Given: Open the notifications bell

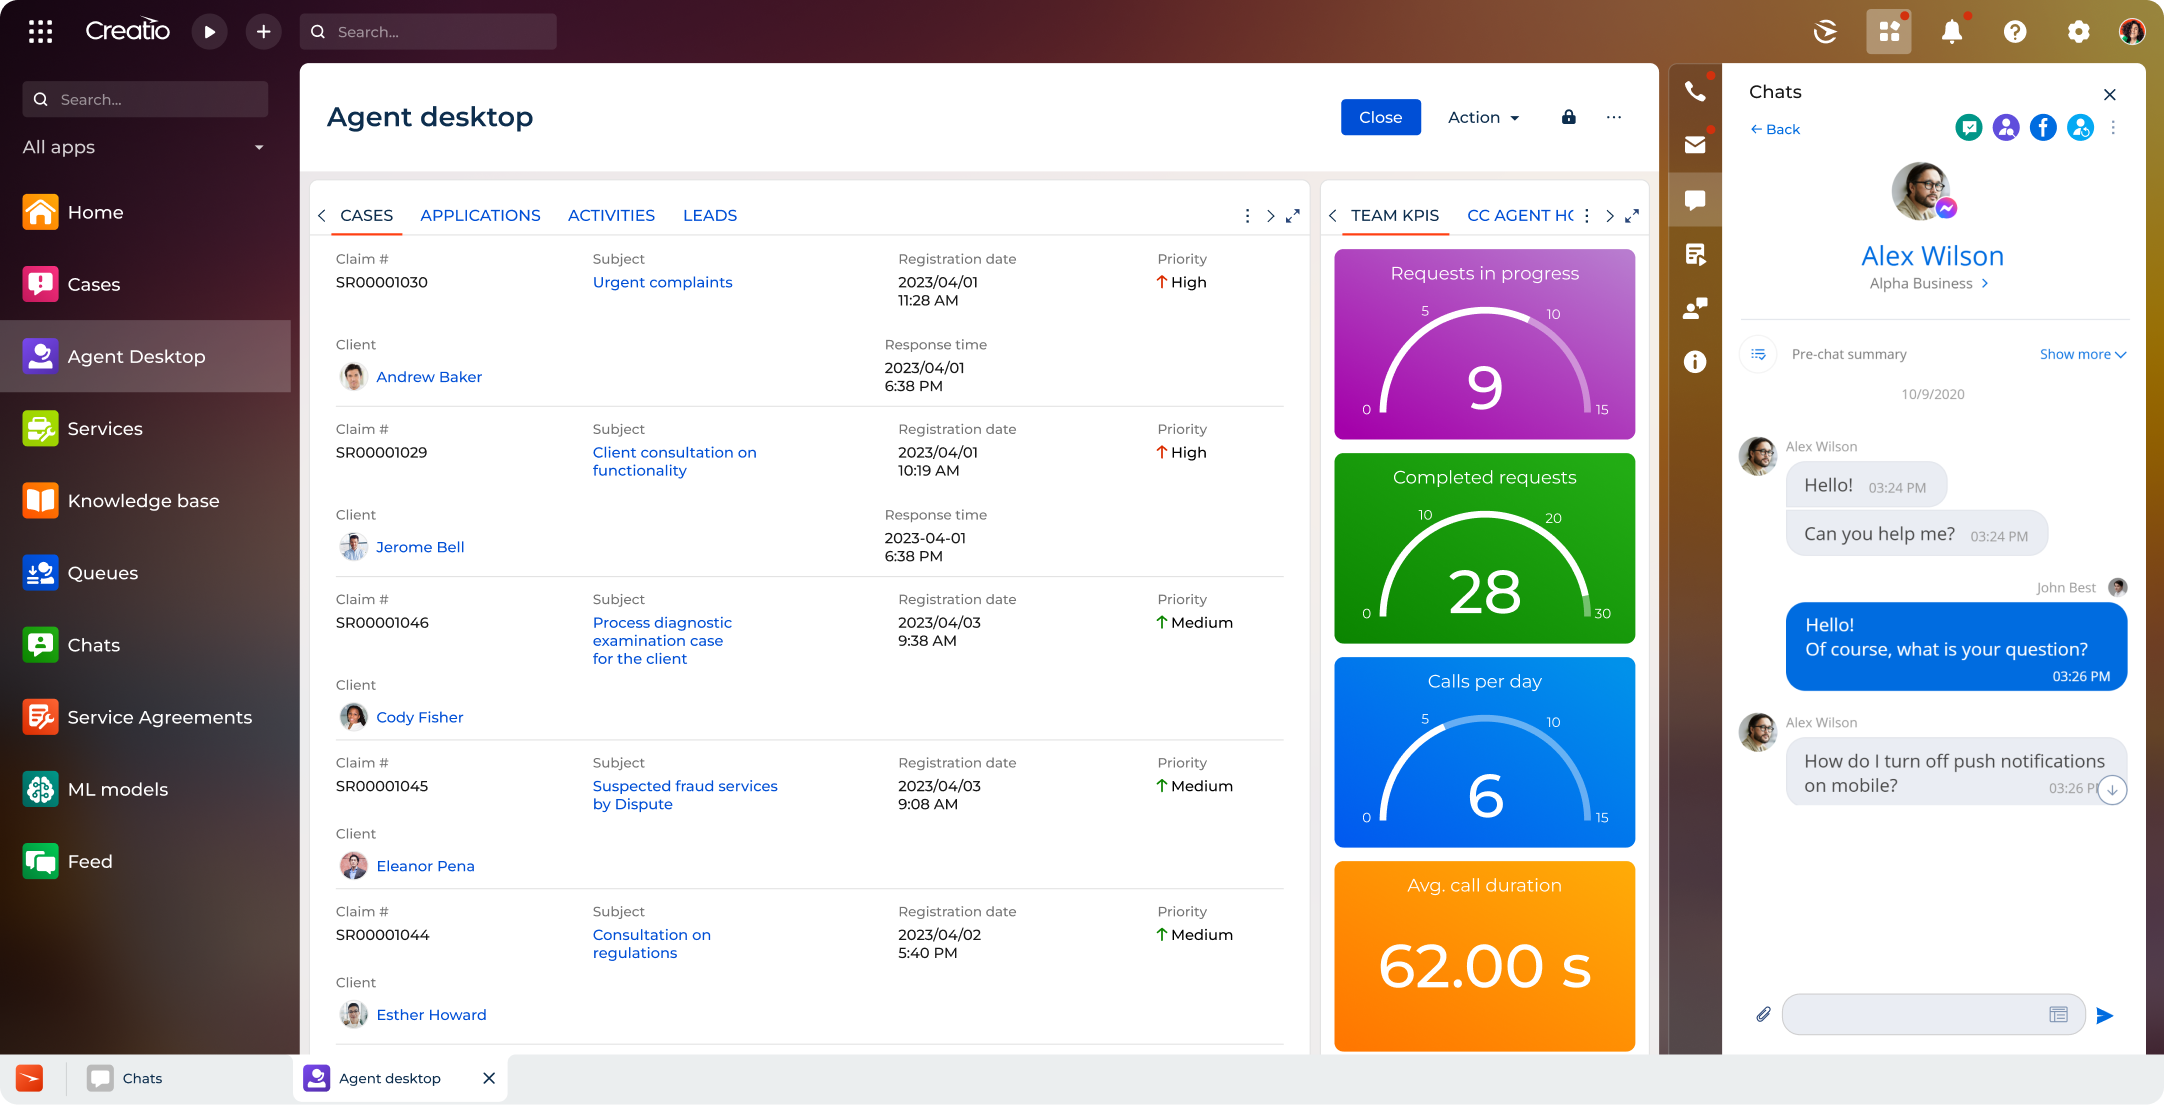Looking at the screenshot, I should coord(1951,32).
